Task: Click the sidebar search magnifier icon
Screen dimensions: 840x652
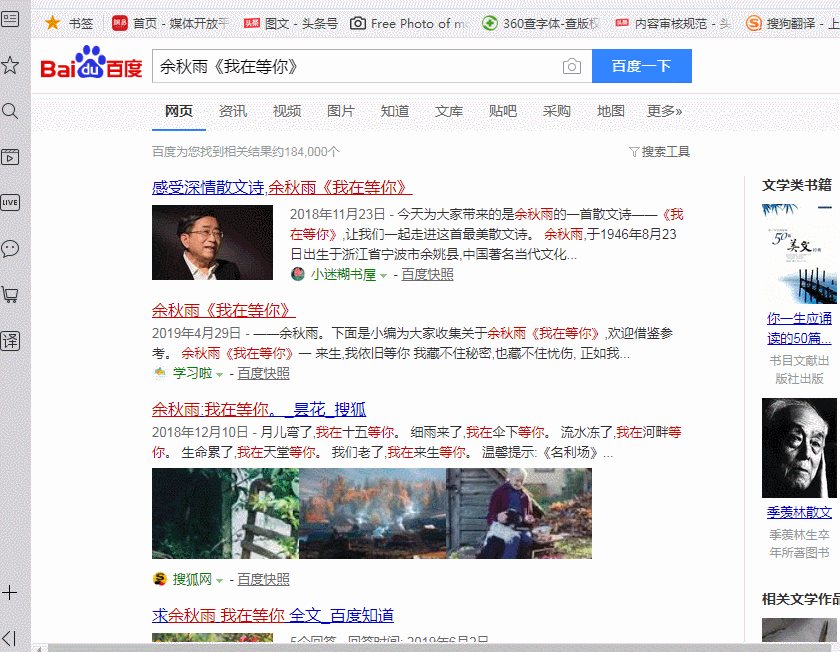Action: (10, 111)
